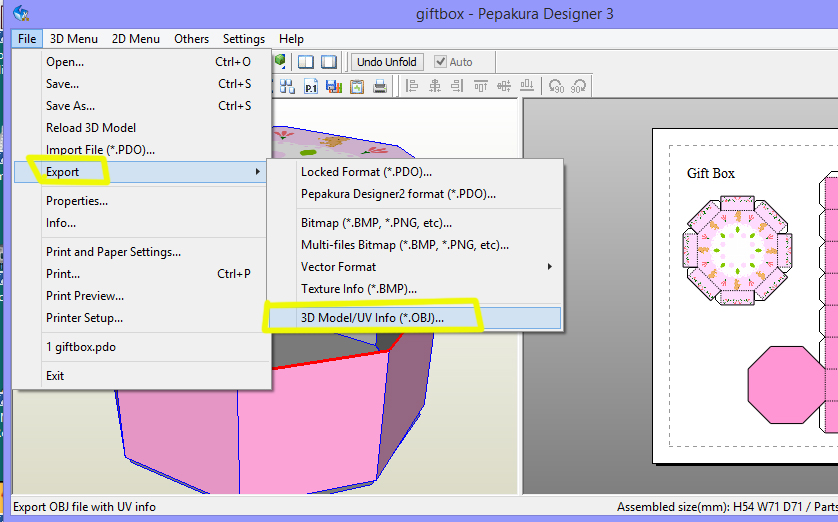Click the printer icon in toolbar
This screenshot has height=522, width=838.
pos(380,86)
